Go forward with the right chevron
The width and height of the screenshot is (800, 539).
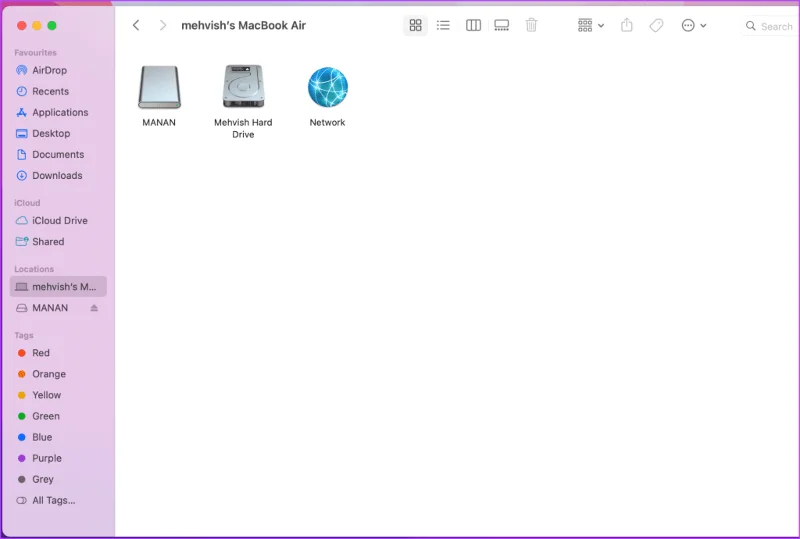click(162, 25)
